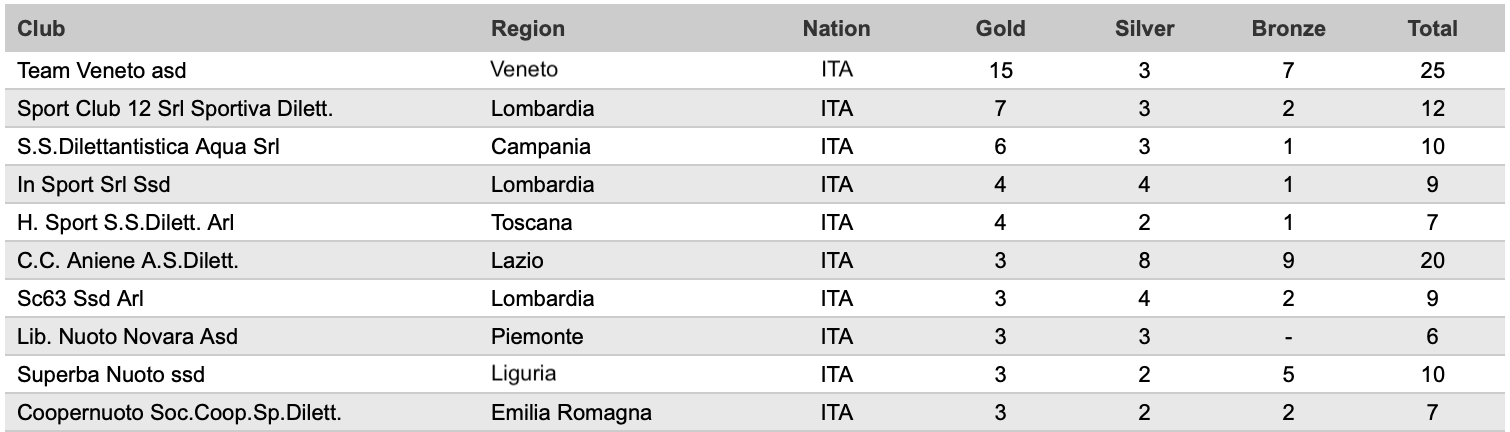Click the Silver column header
The height and width of the screenshot is (432, 1510).
pos(1144,29)
